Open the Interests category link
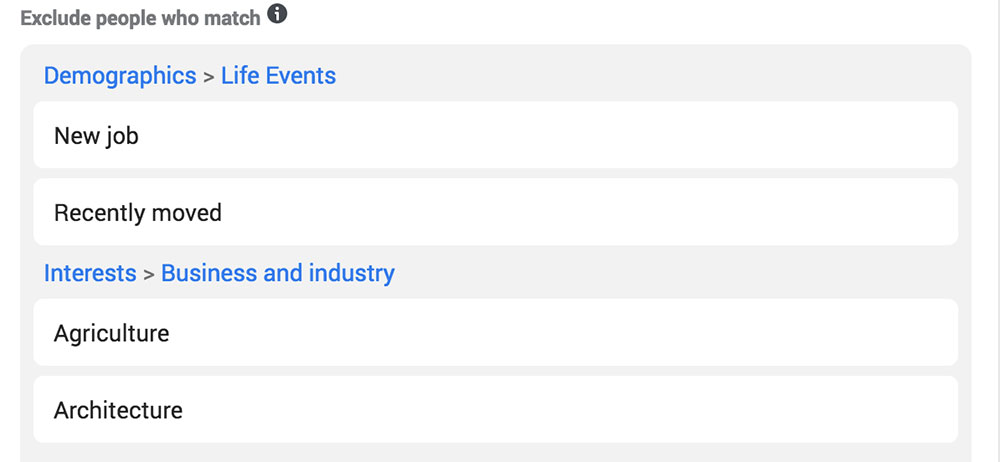Image resolution: width=1000 pixels, height=462 pixels. point(90,273)
